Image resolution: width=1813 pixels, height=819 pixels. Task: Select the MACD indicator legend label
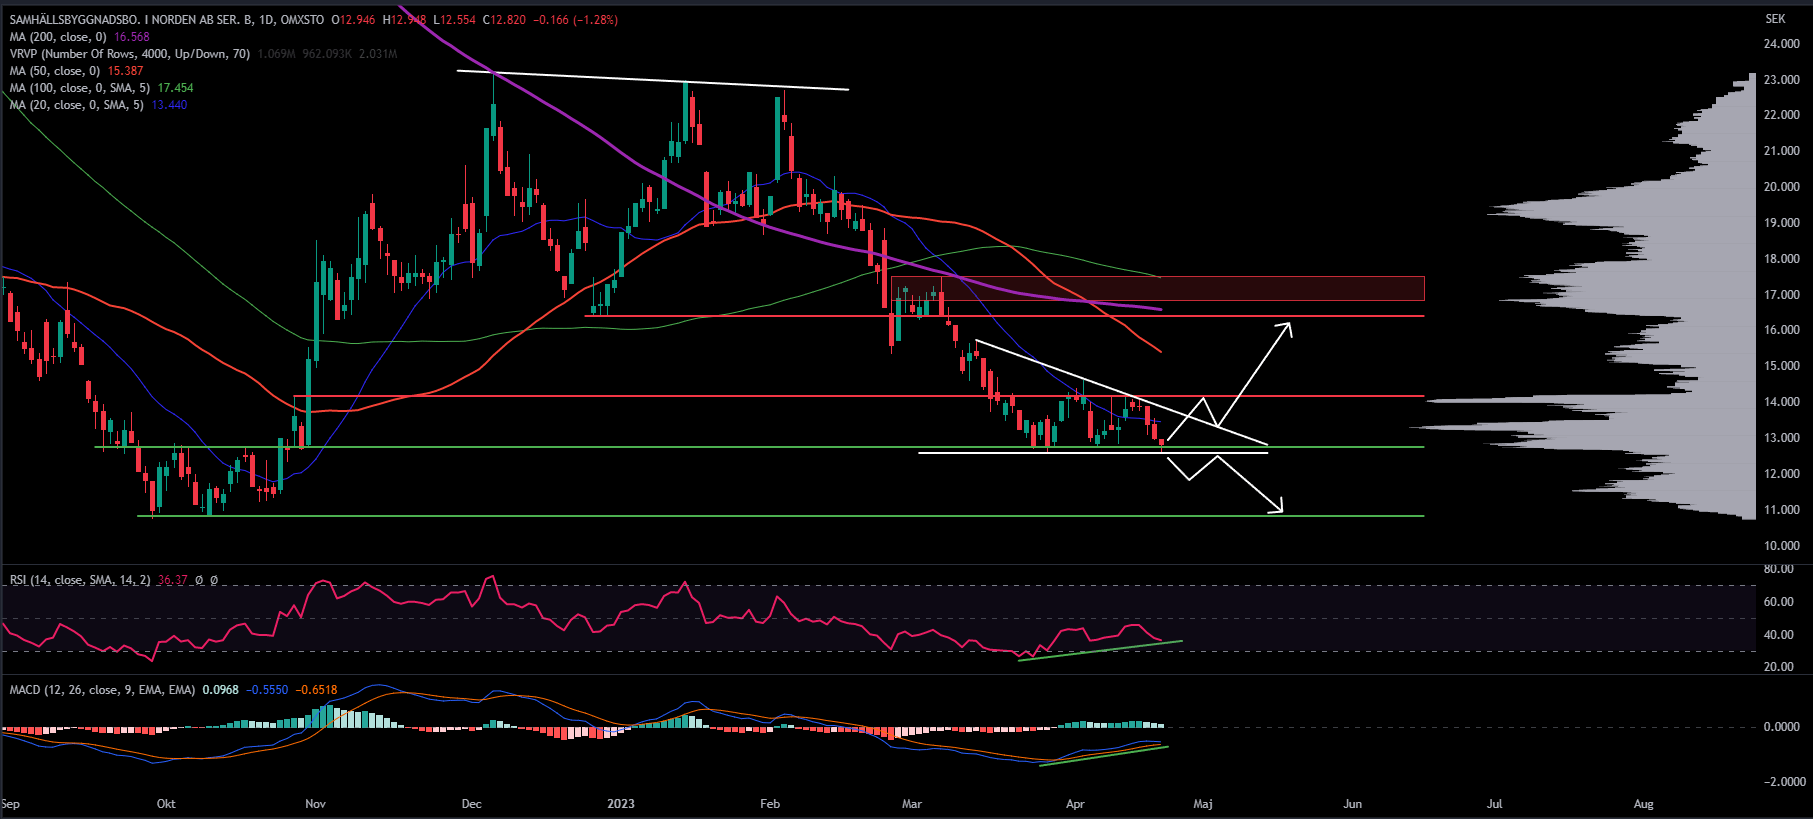[102, 690]
